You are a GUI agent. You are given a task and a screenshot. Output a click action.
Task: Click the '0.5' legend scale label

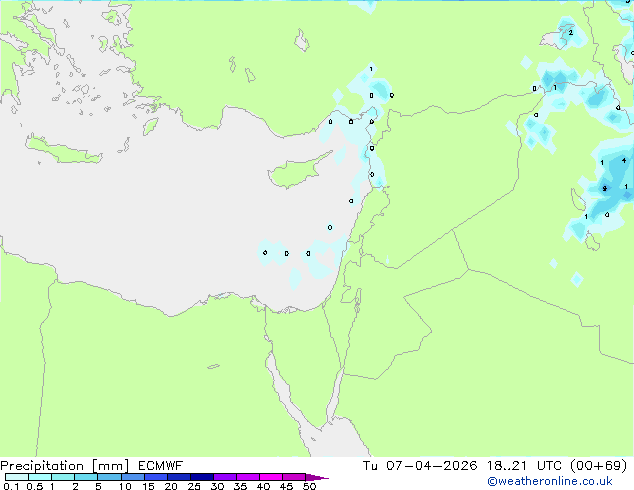pos(34,486)
